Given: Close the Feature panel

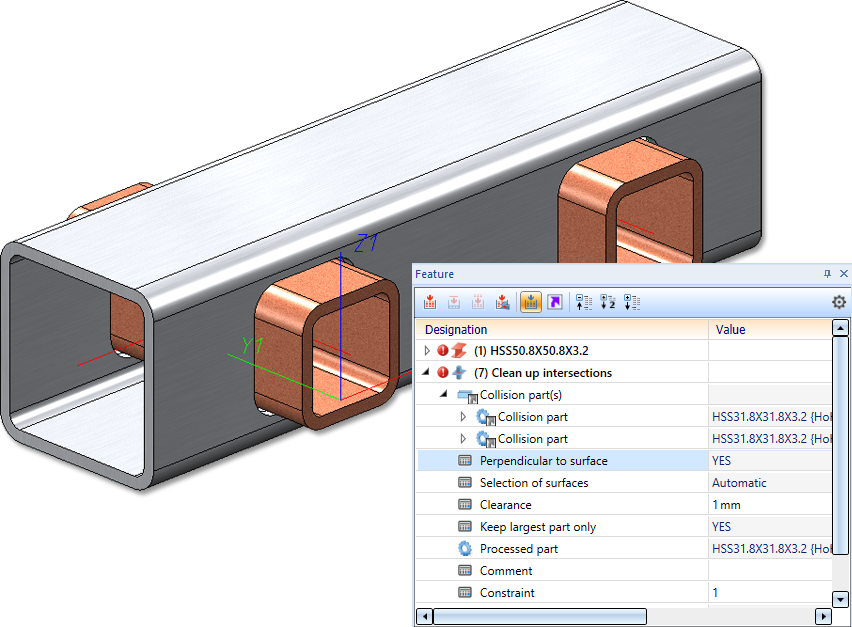Looking at the screenshot, I should coord(844,274).
